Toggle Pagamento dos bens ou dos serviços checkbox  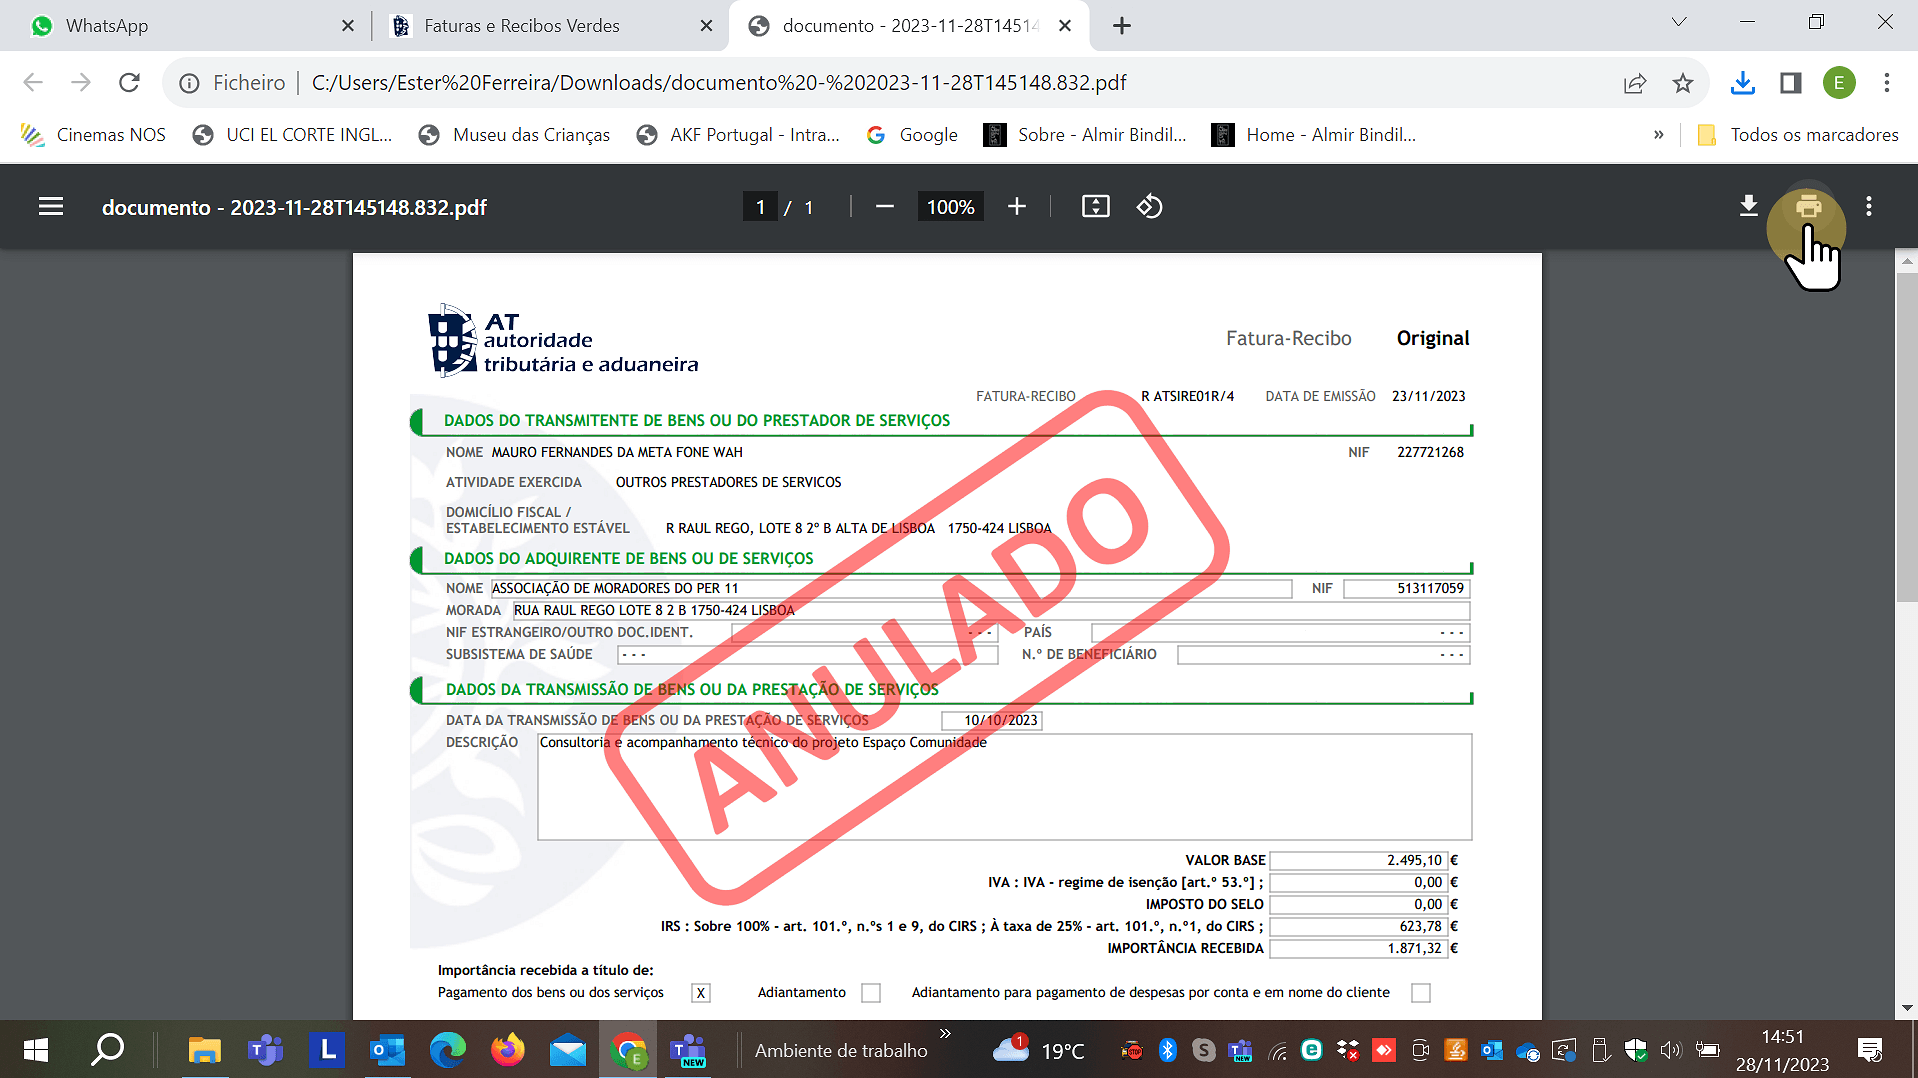click(x=701, y=993)
